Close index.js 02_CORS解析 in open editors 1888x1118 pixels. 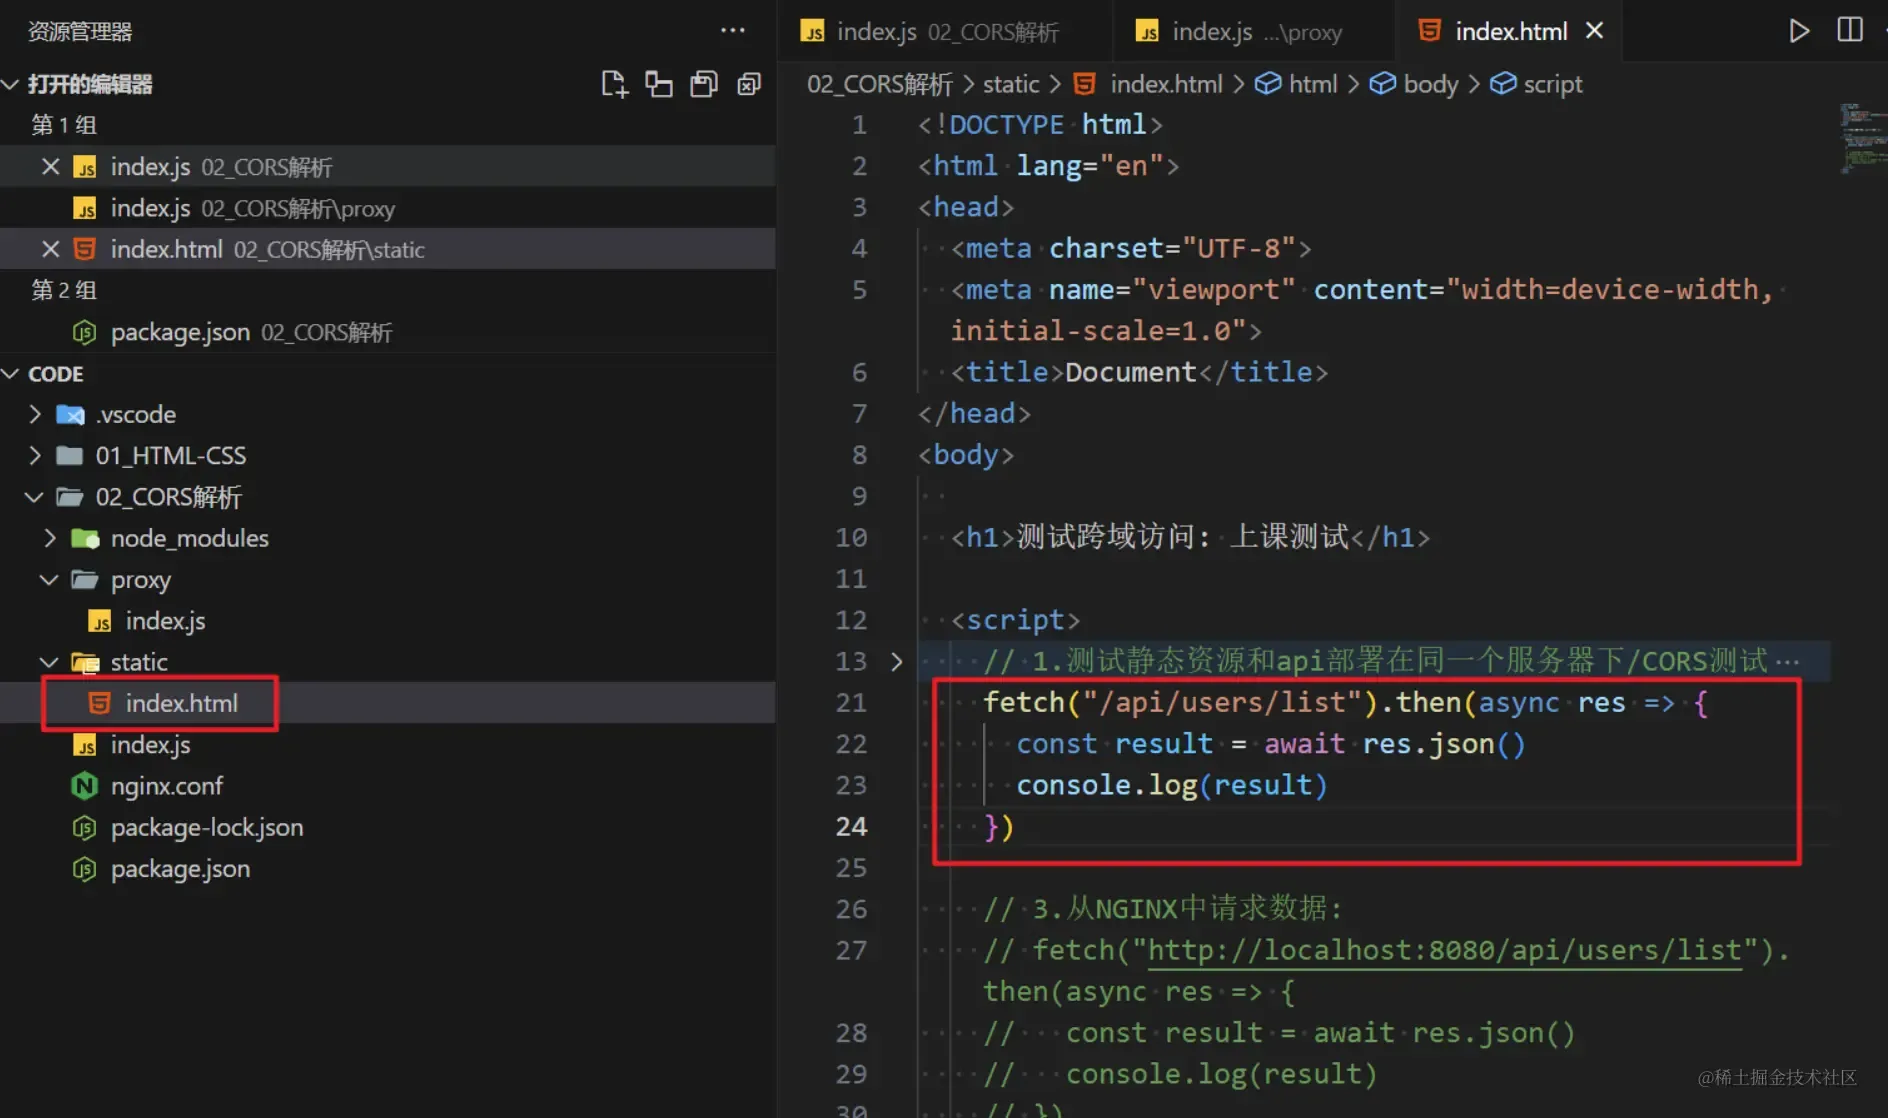click(x=50, y=166)
